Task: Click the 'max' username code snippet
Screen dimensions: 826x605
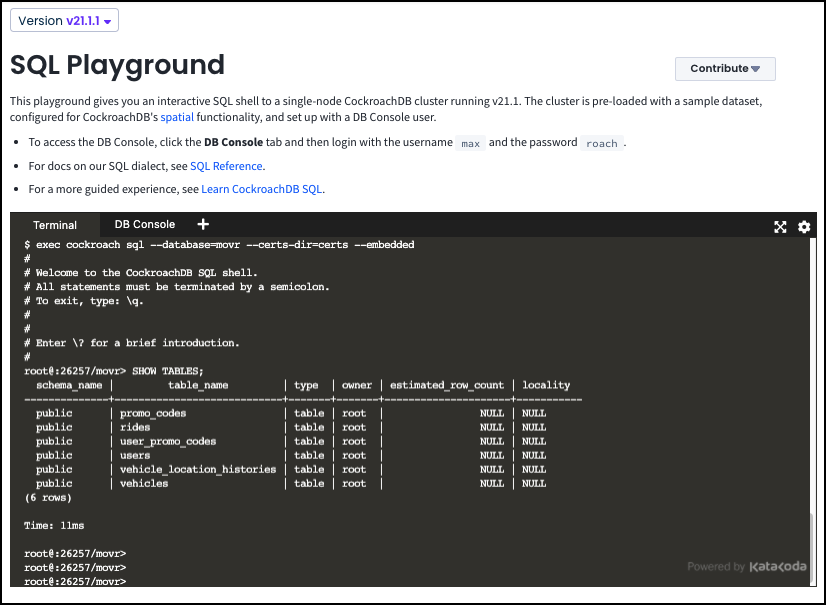Action: click(470, 143)
